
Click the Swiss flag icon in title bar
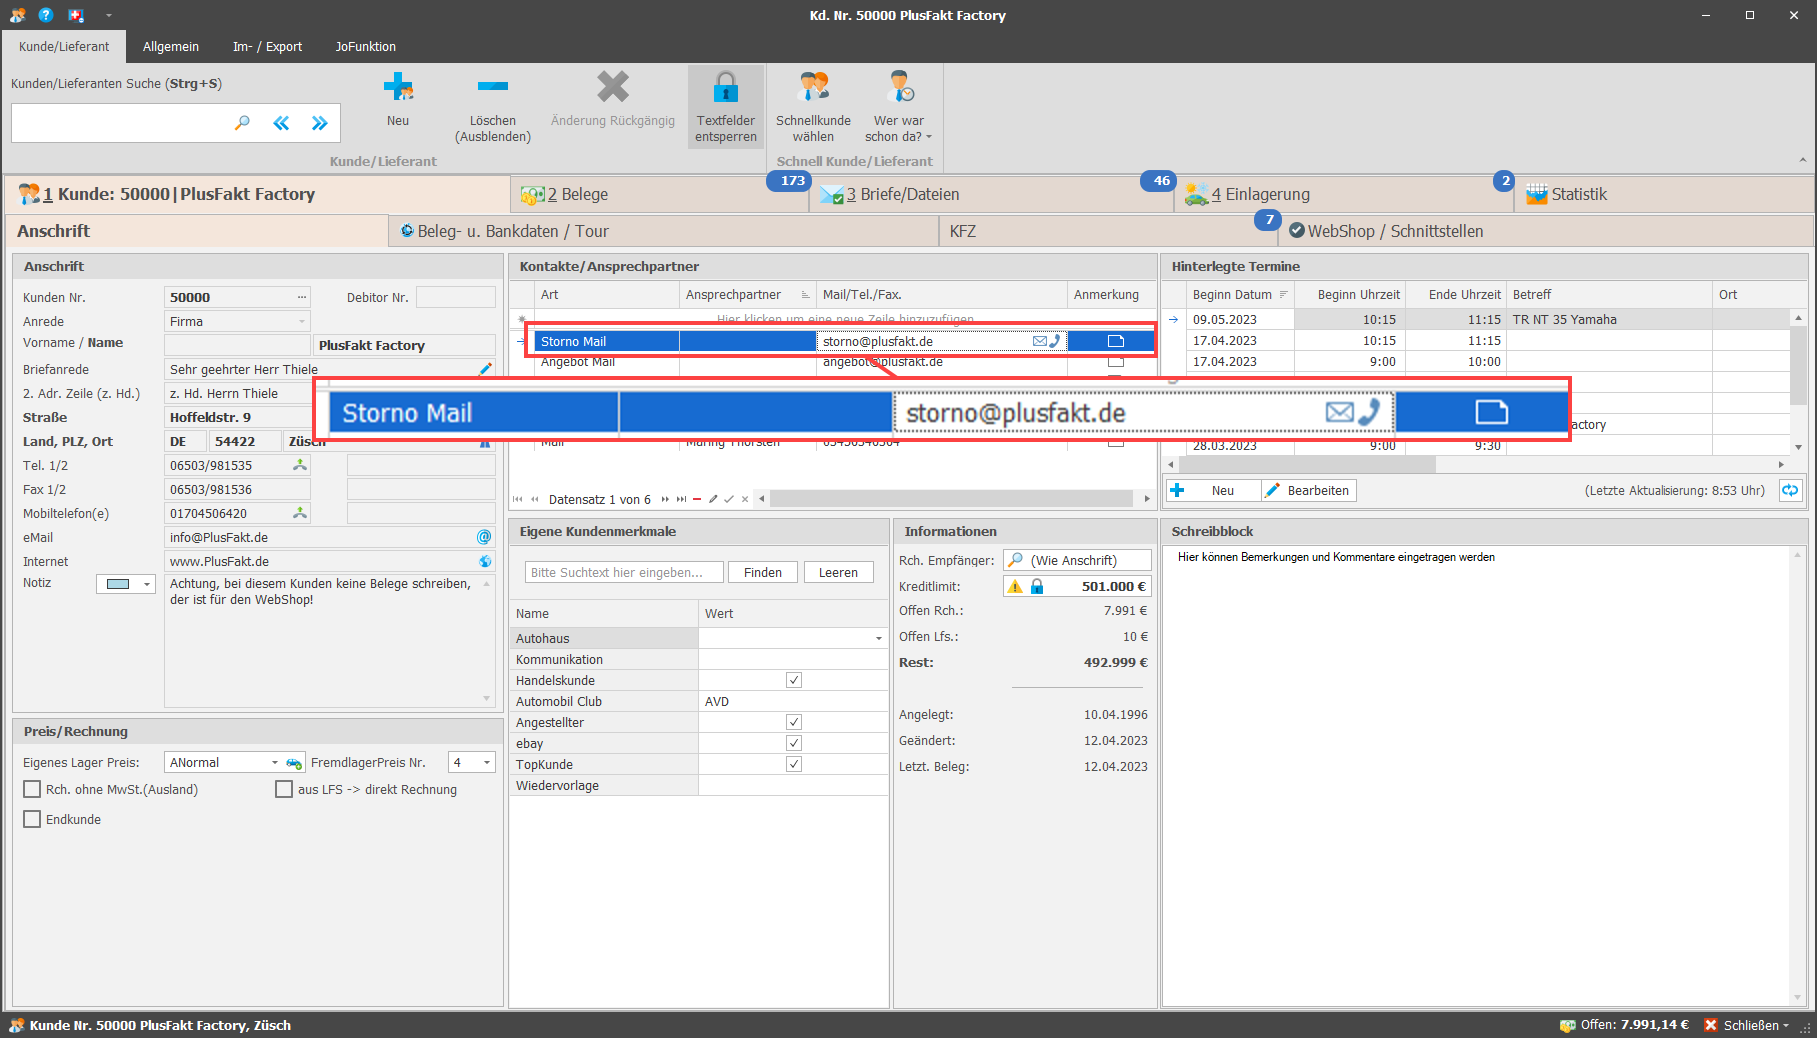tap(76, 15)
